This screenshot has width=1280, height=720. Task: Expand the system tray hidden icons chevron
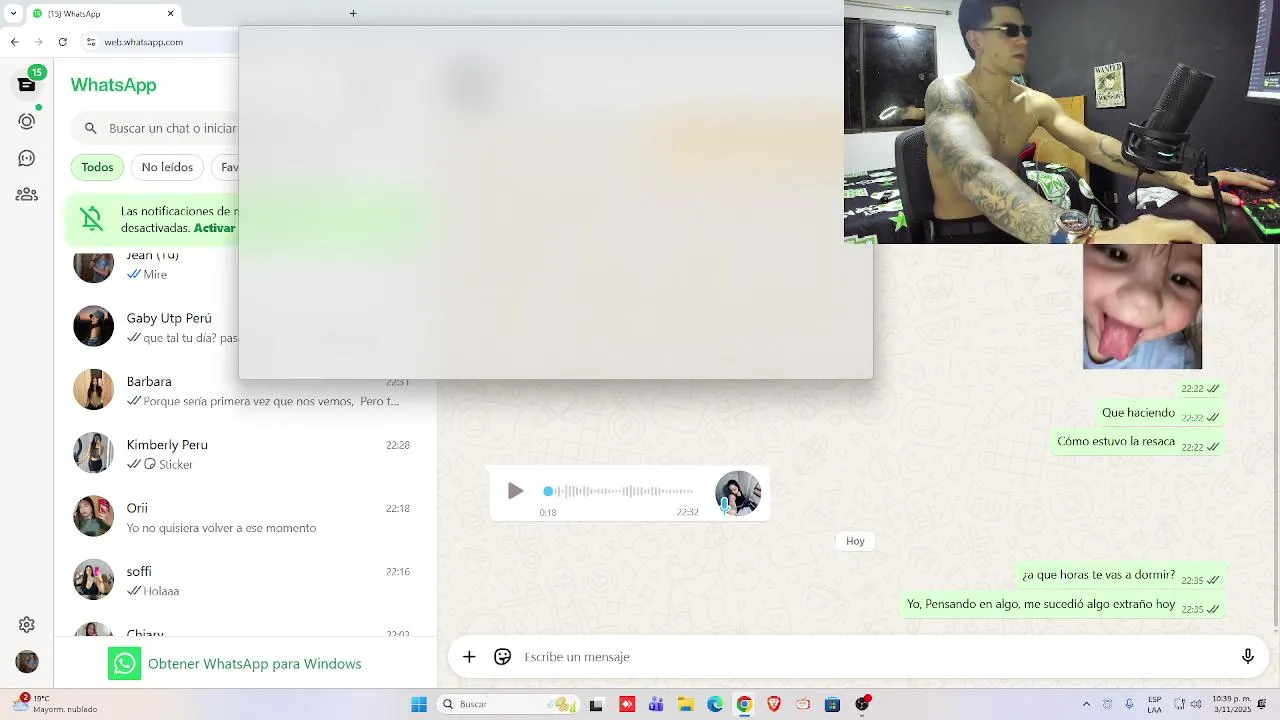click(x=1087, y=704)
